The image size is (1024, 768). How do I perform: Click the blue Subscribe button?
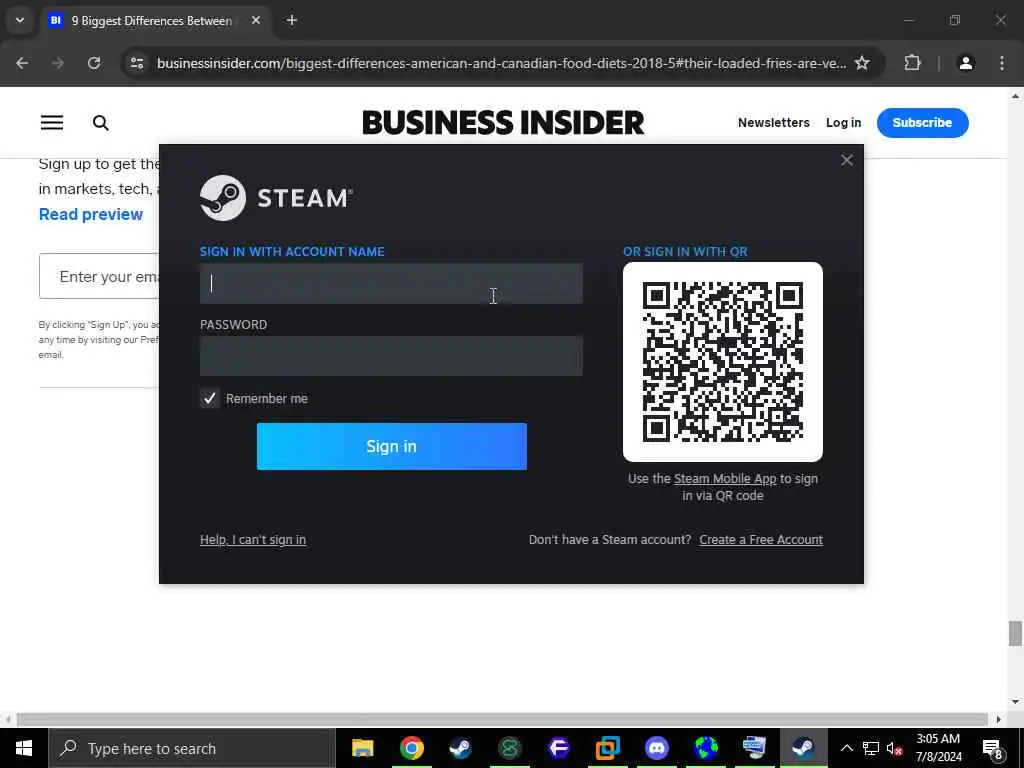pos(922,123)
